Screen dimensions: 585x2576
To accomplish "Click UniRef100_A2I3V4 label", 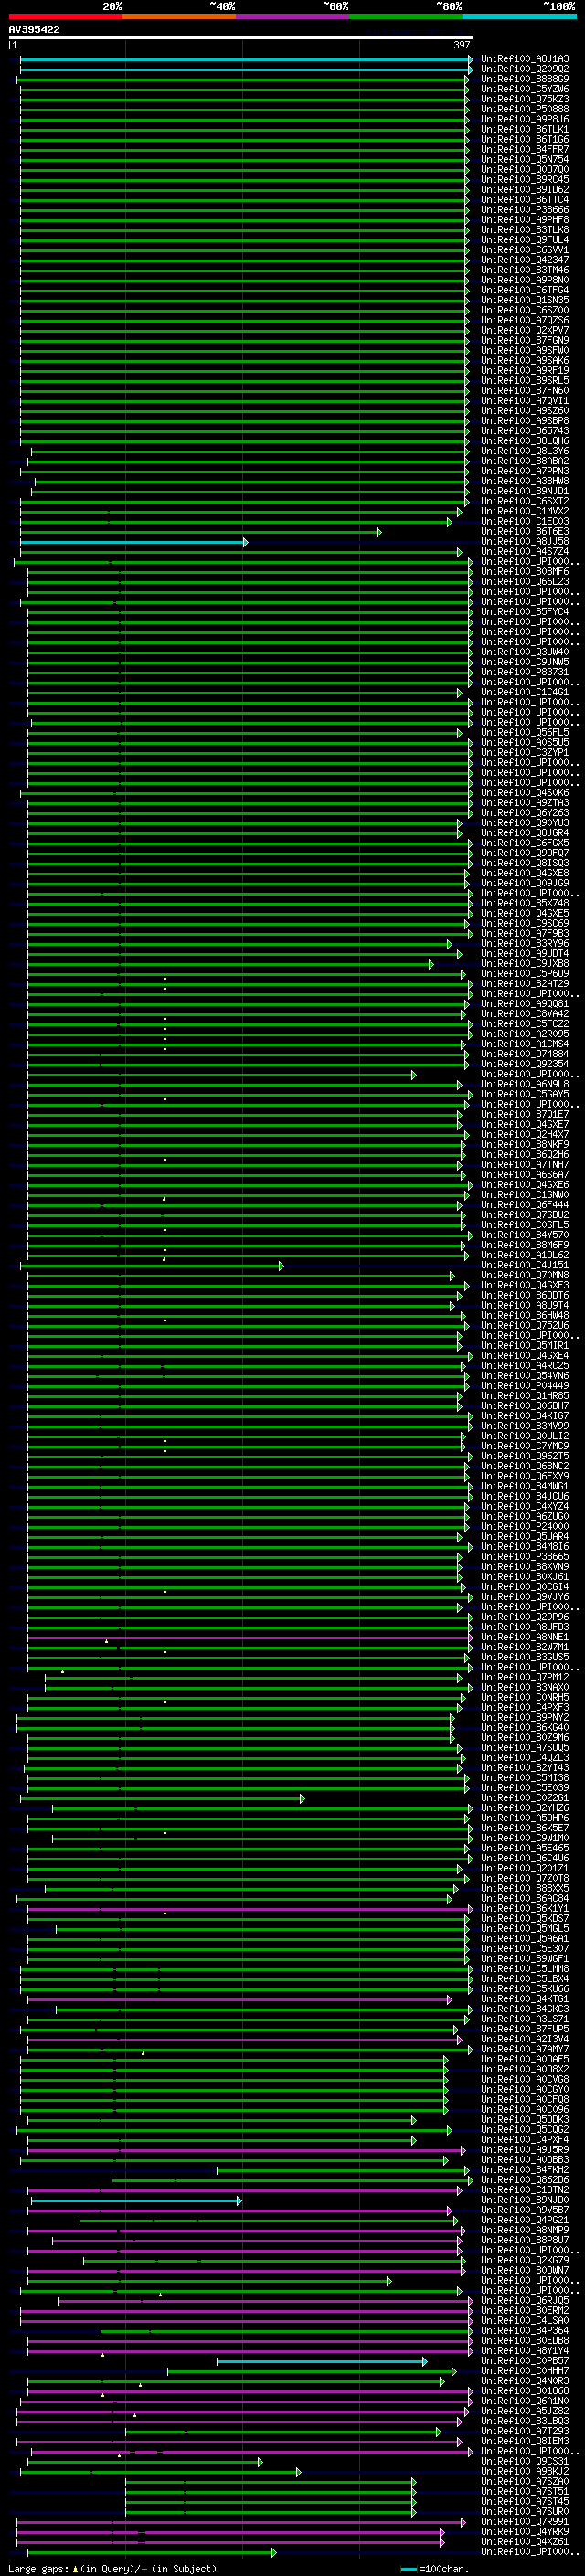I will pyautogui.click(x=525, y=2039).
